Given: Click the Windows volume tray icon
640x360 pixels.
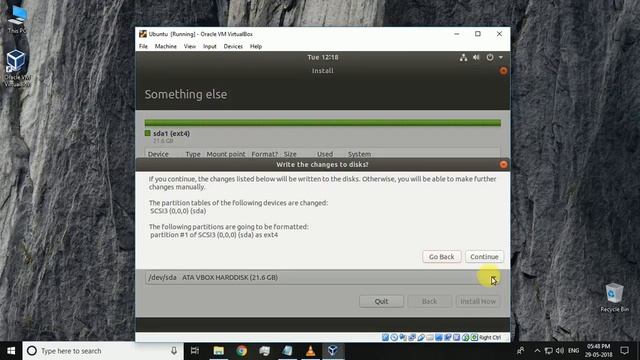Looking at the screenshot, I should pos(560,351).
